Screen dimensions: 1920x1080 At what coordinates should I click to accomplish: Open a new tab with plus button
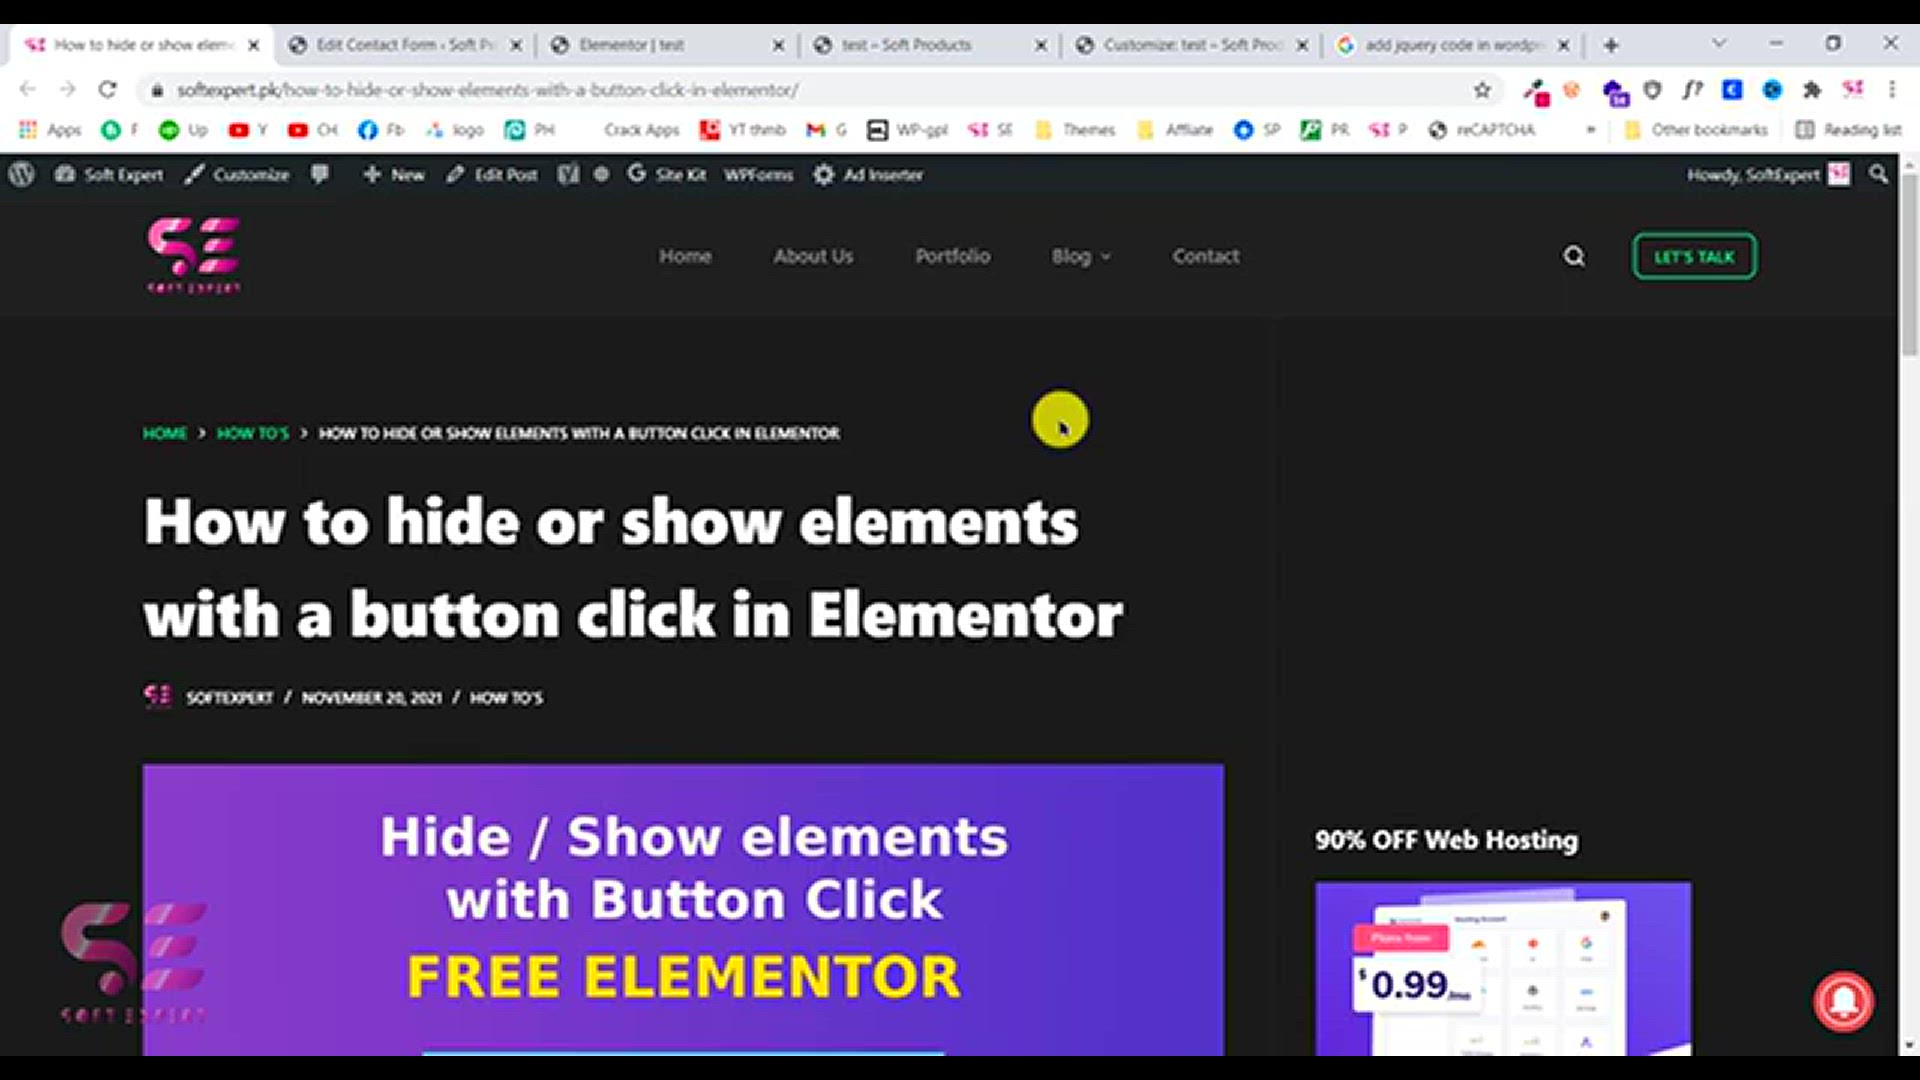click(x=1611, y=45)
